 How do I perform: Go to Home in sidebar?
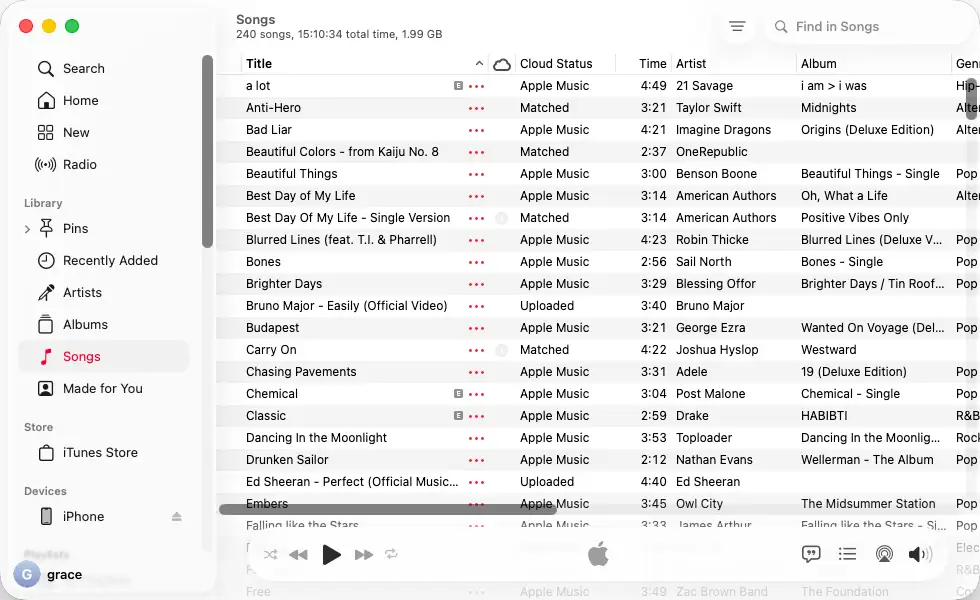(x=80, y=101)
